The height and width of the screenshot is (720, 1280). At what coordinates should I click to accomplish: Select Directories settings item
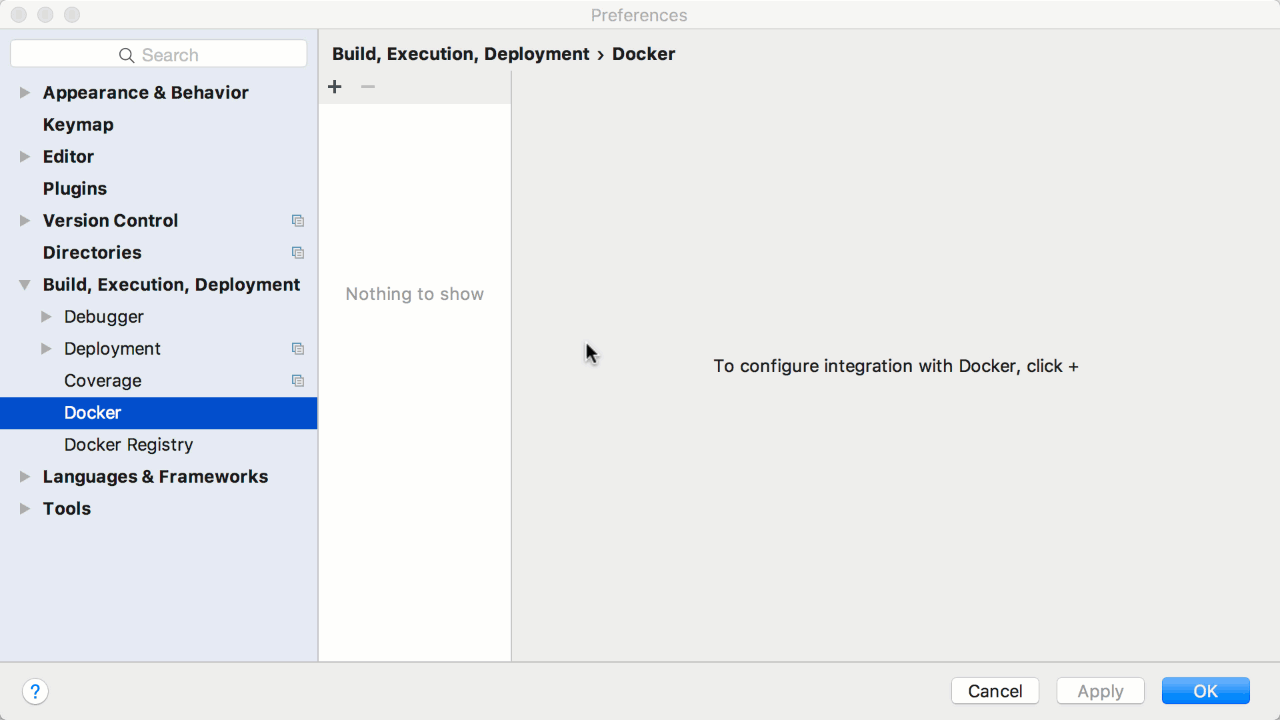92,253
